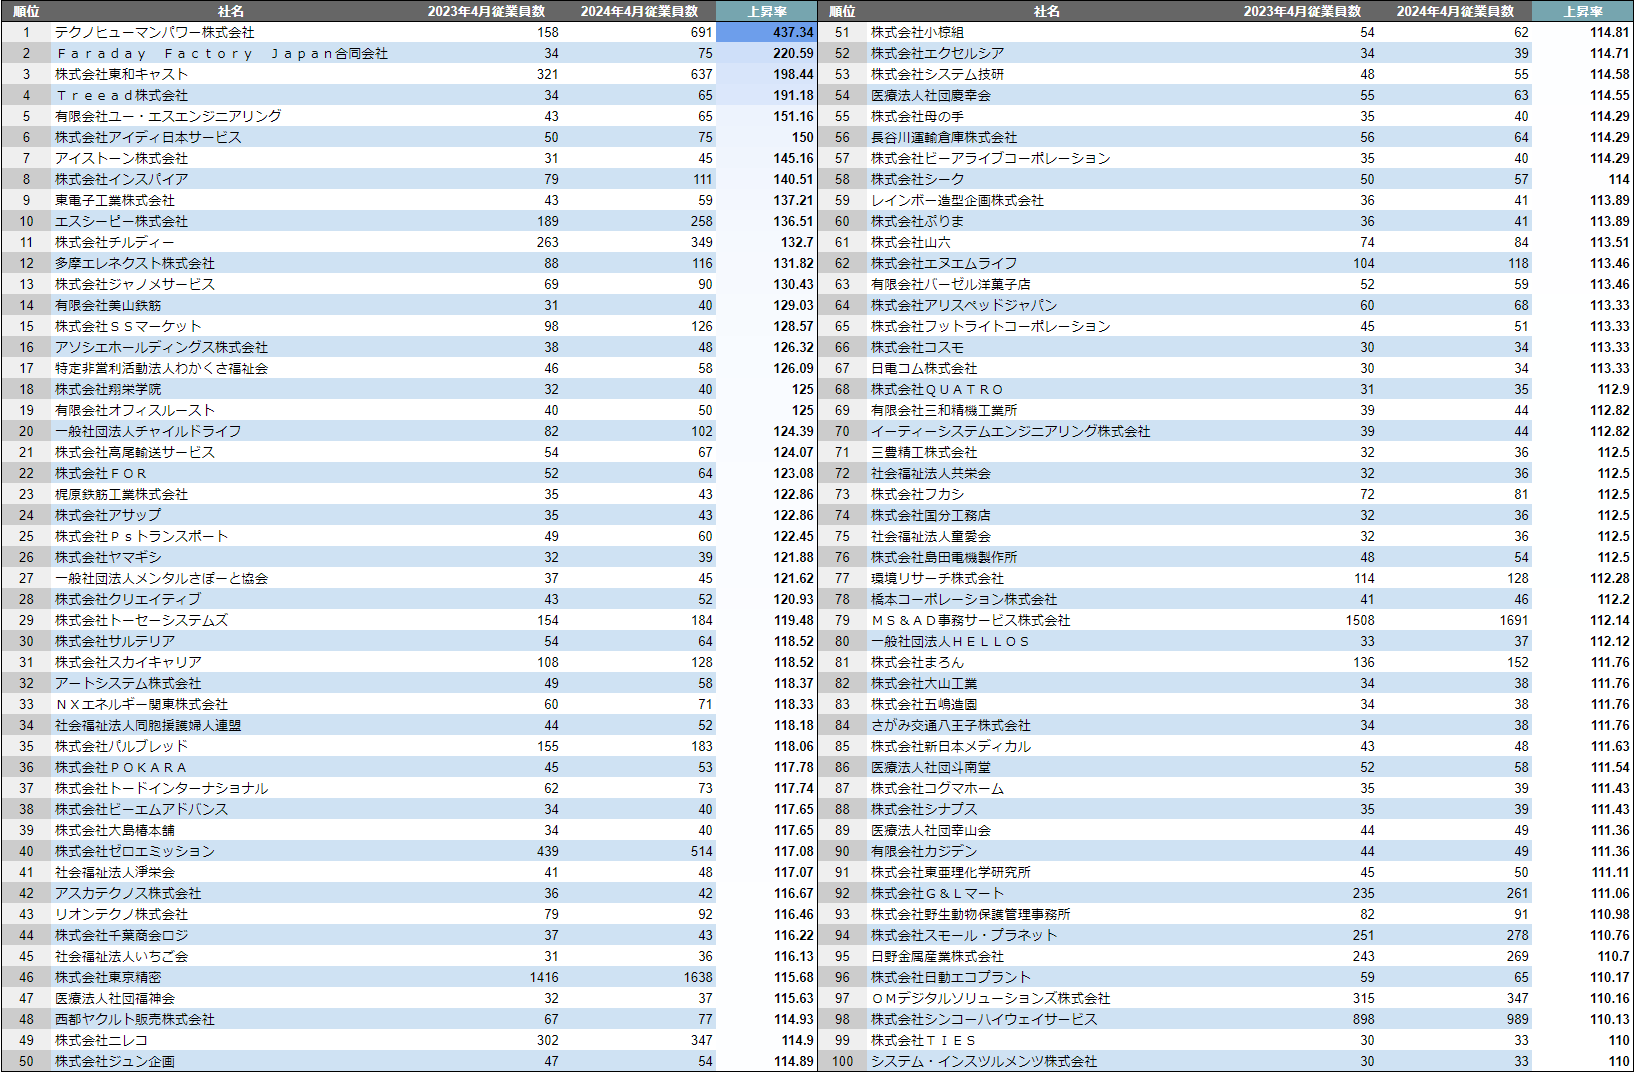Click ＭＳ＆ＡＤ事務サービス株式会社
Image resolution: width=1634 pixels, height=1073 pixels.
[971, 620]
